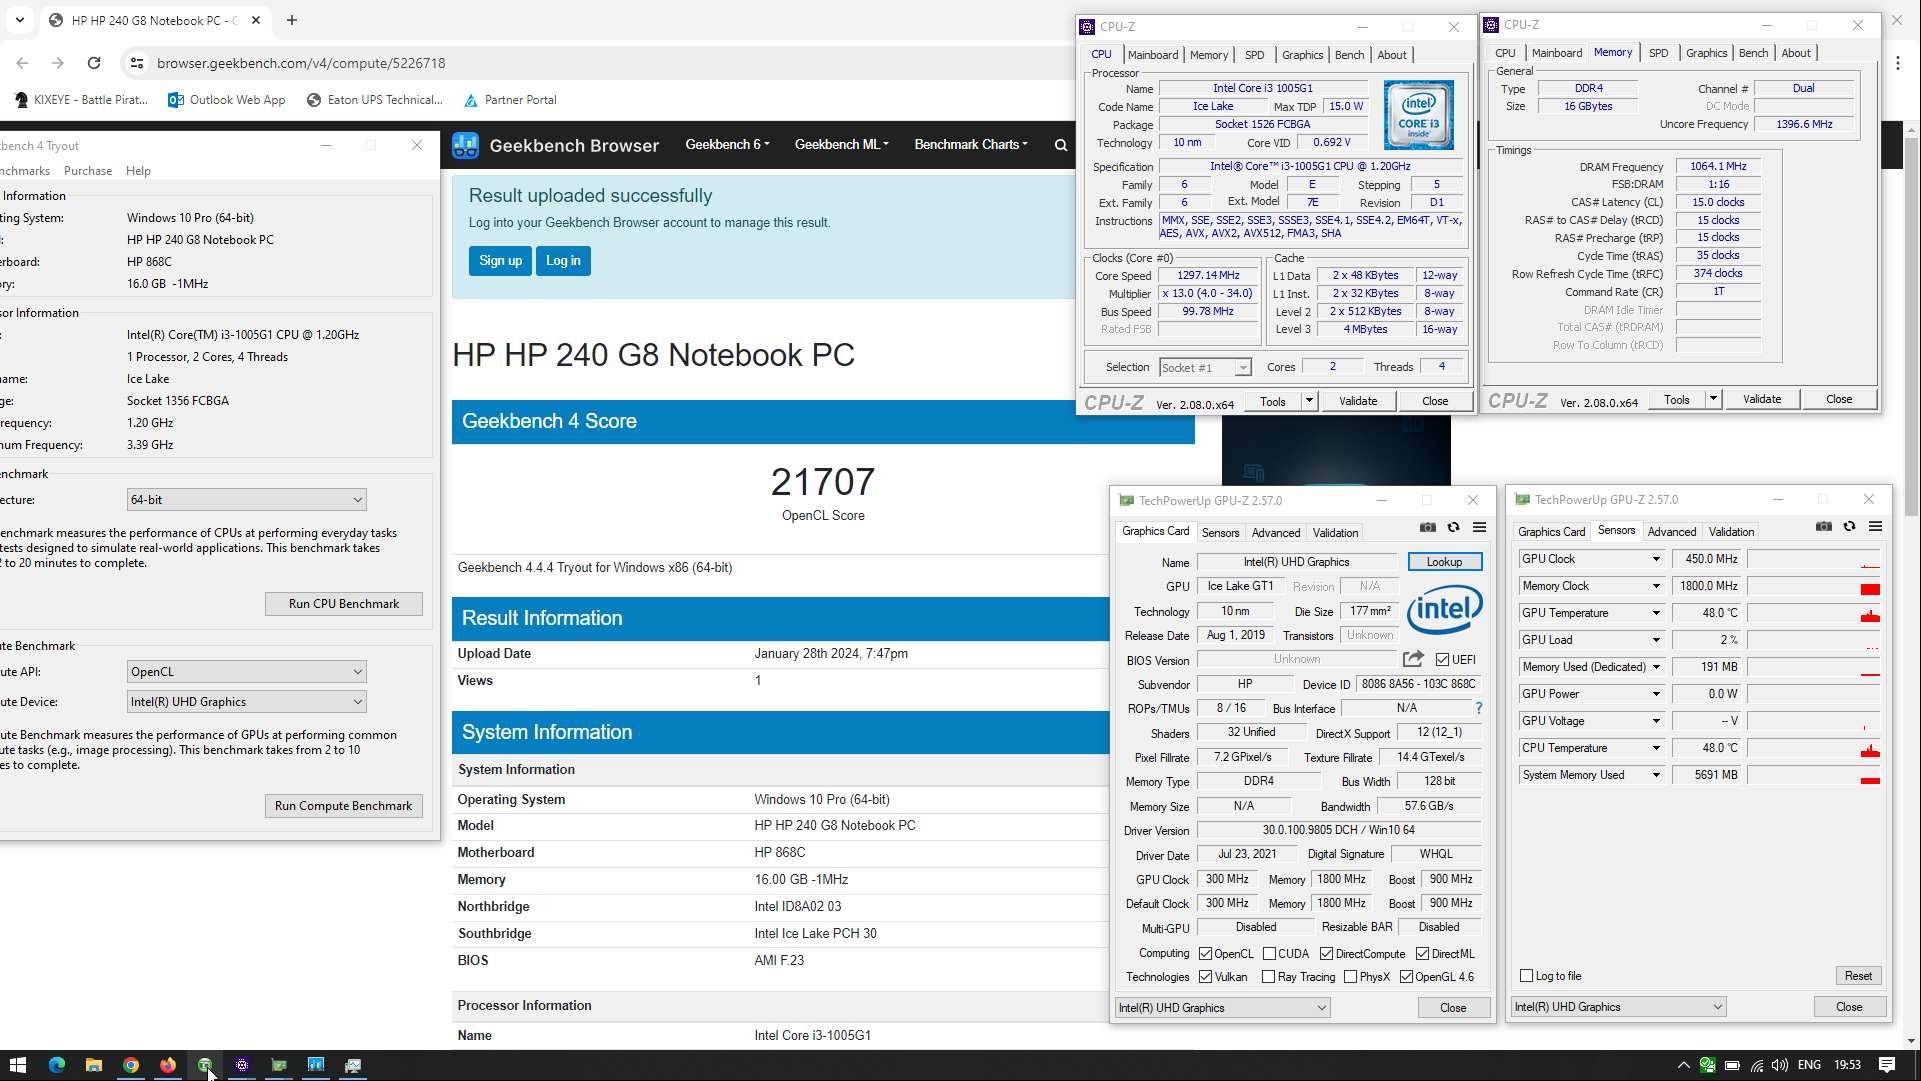
Task: Click the GPU Temperature sensor graph
Action: pos(1814,613)
